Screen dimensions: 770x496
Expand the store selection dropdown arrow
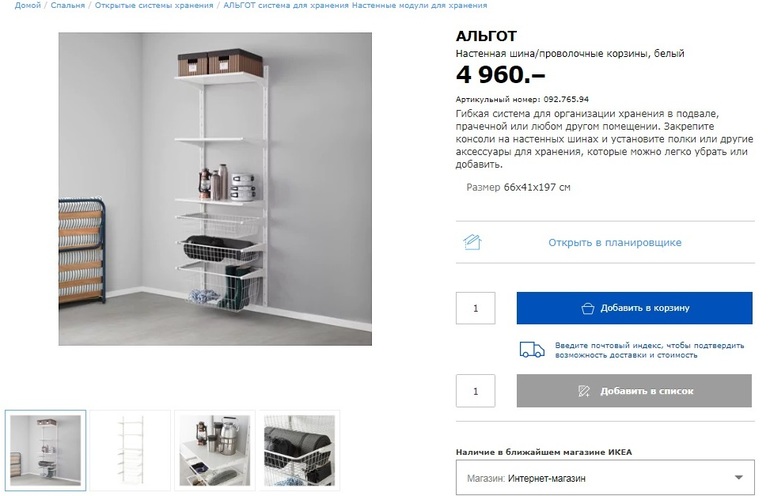738,477
